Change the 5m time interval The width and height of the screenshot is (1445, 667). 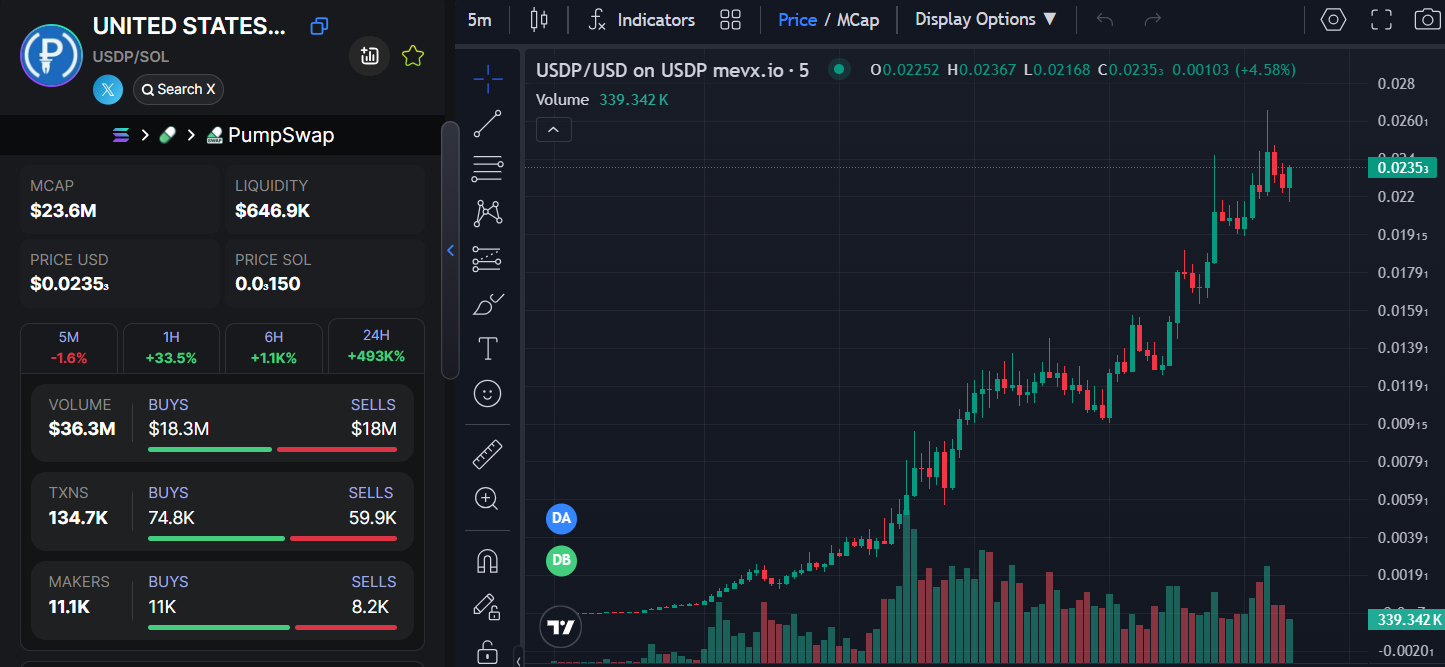(x=480, y=20)
